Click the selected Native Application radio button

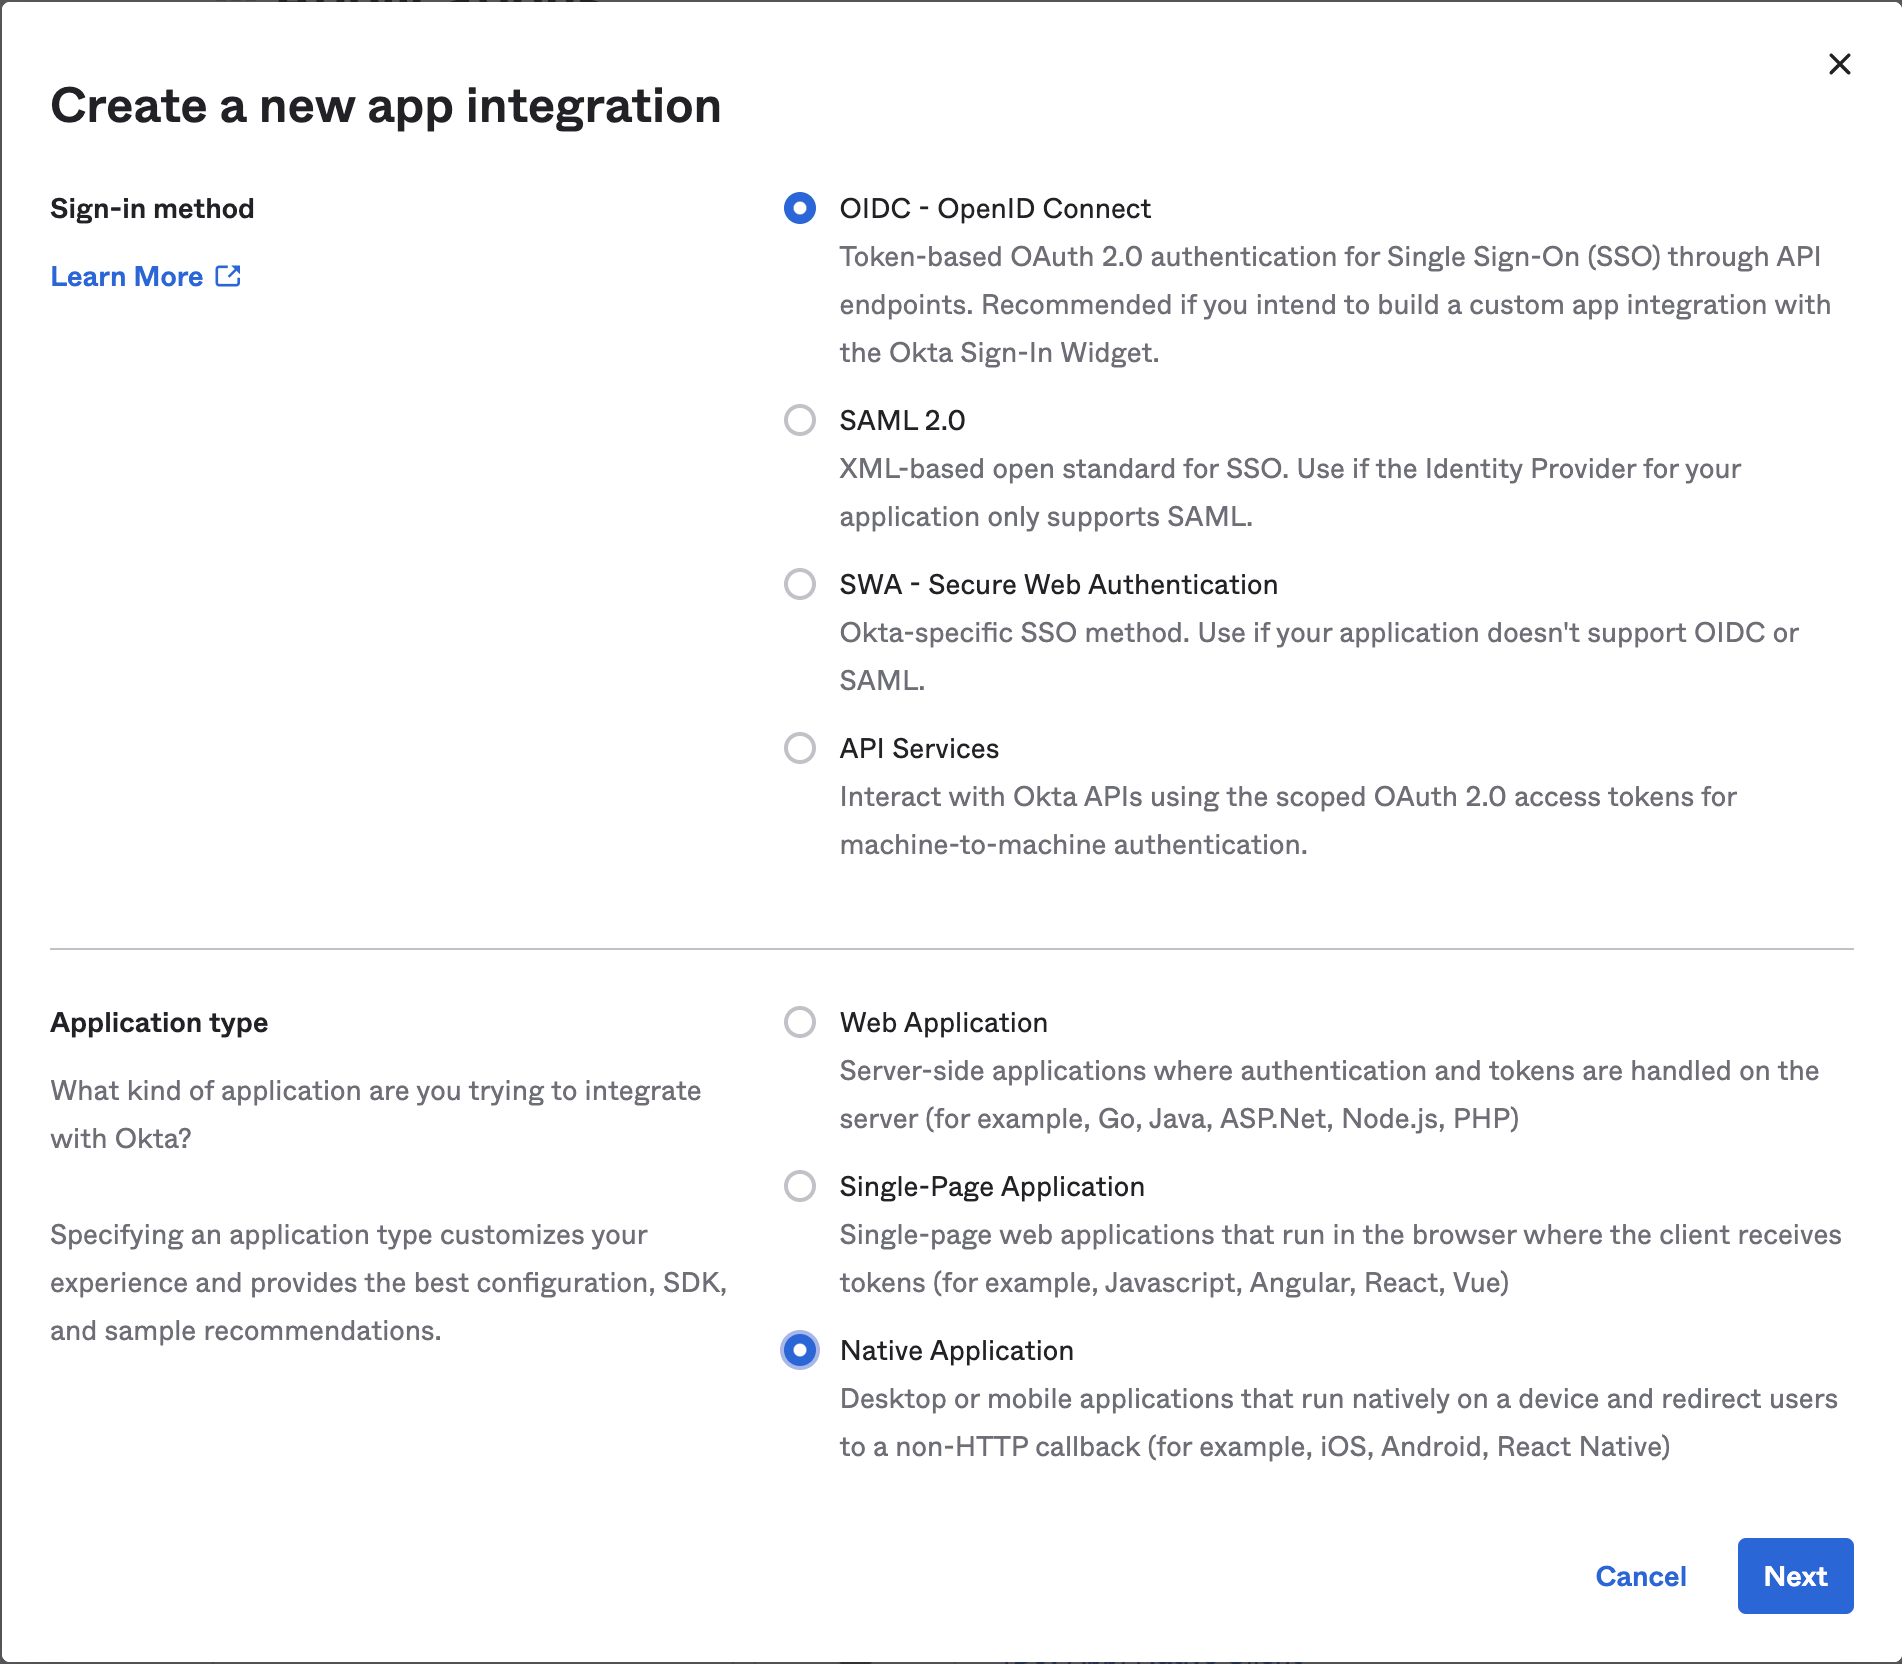[799, 1350]
